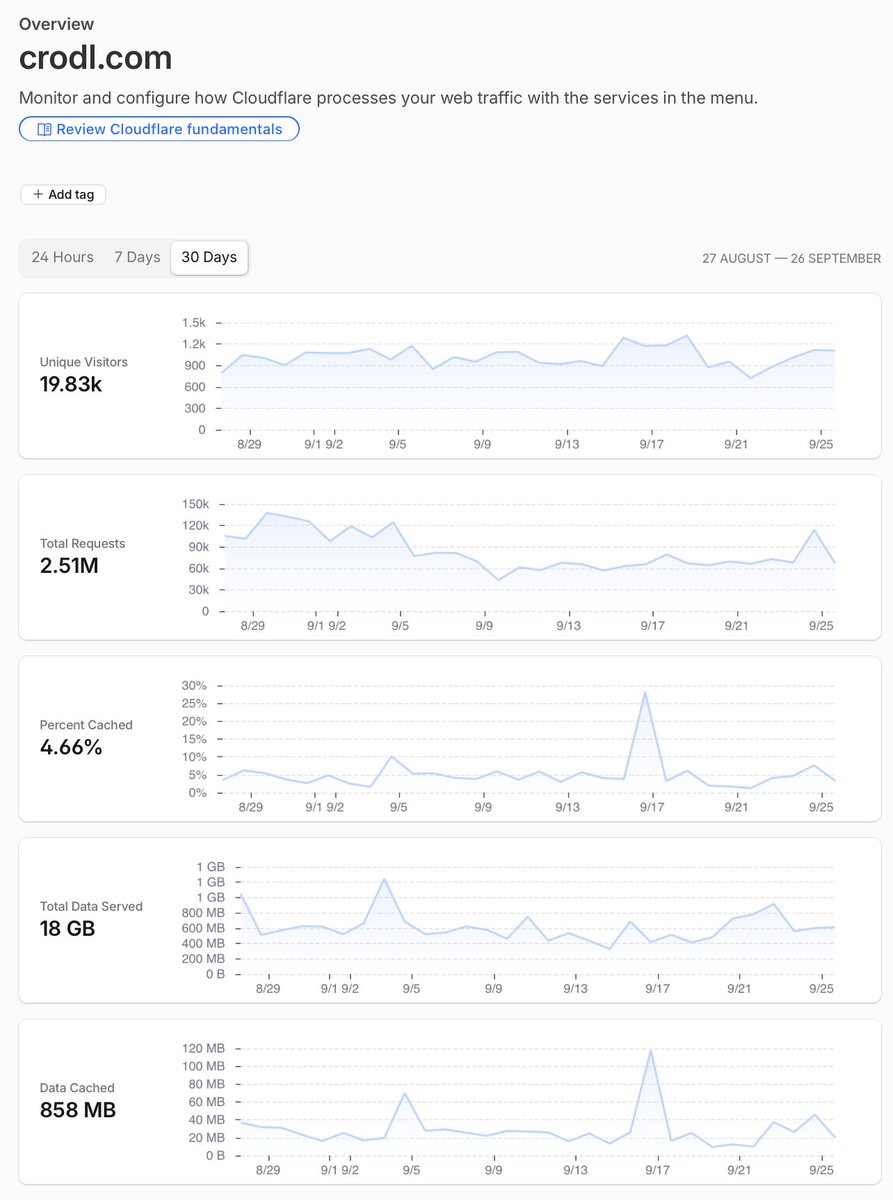The height and width of the screenshot is (1200, 893).
Task: Open Review Cloudflare fundamentals link
Action: coord(159,129)
